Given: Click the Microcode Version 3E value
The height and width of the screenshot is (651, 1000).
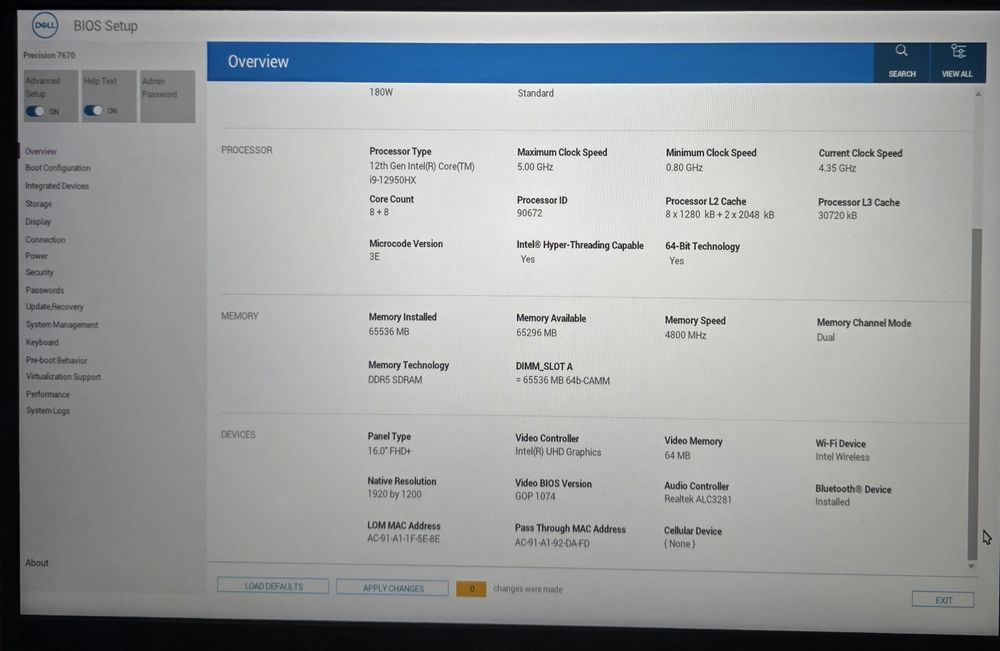Looking at the screenshot, I should 374,256.
